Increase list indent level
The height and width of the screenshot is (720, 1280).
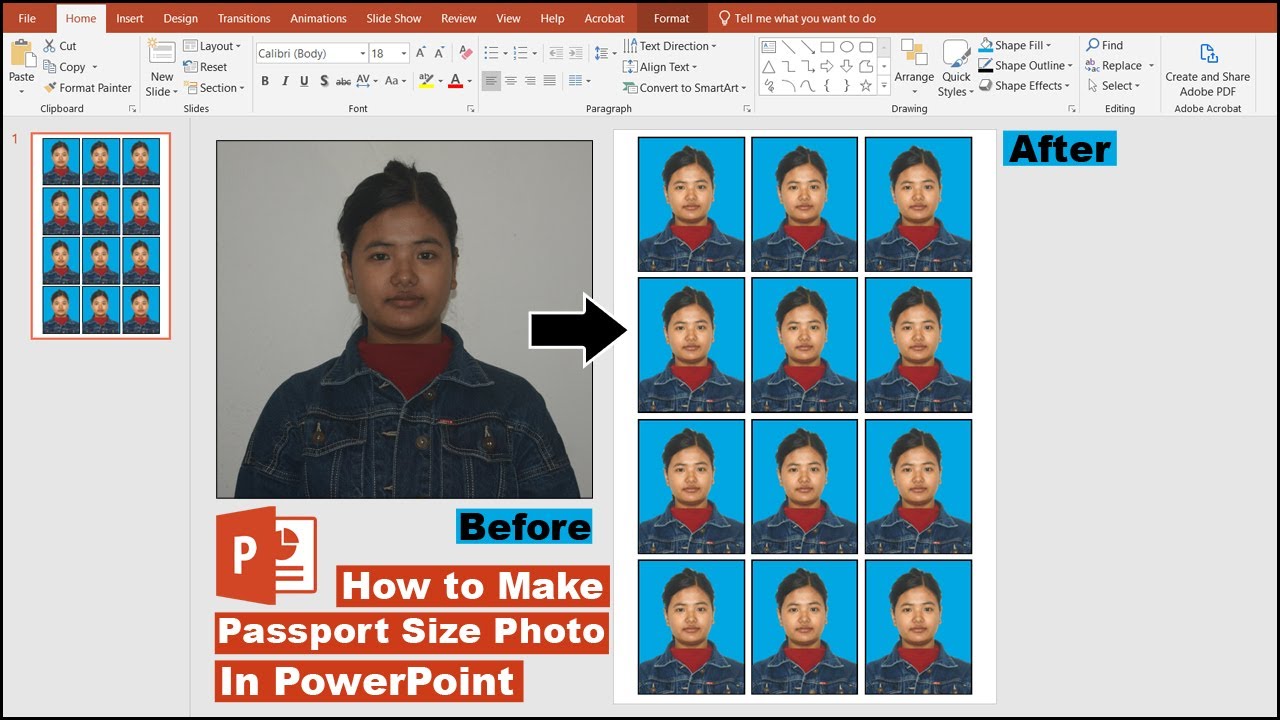[576, 53]
